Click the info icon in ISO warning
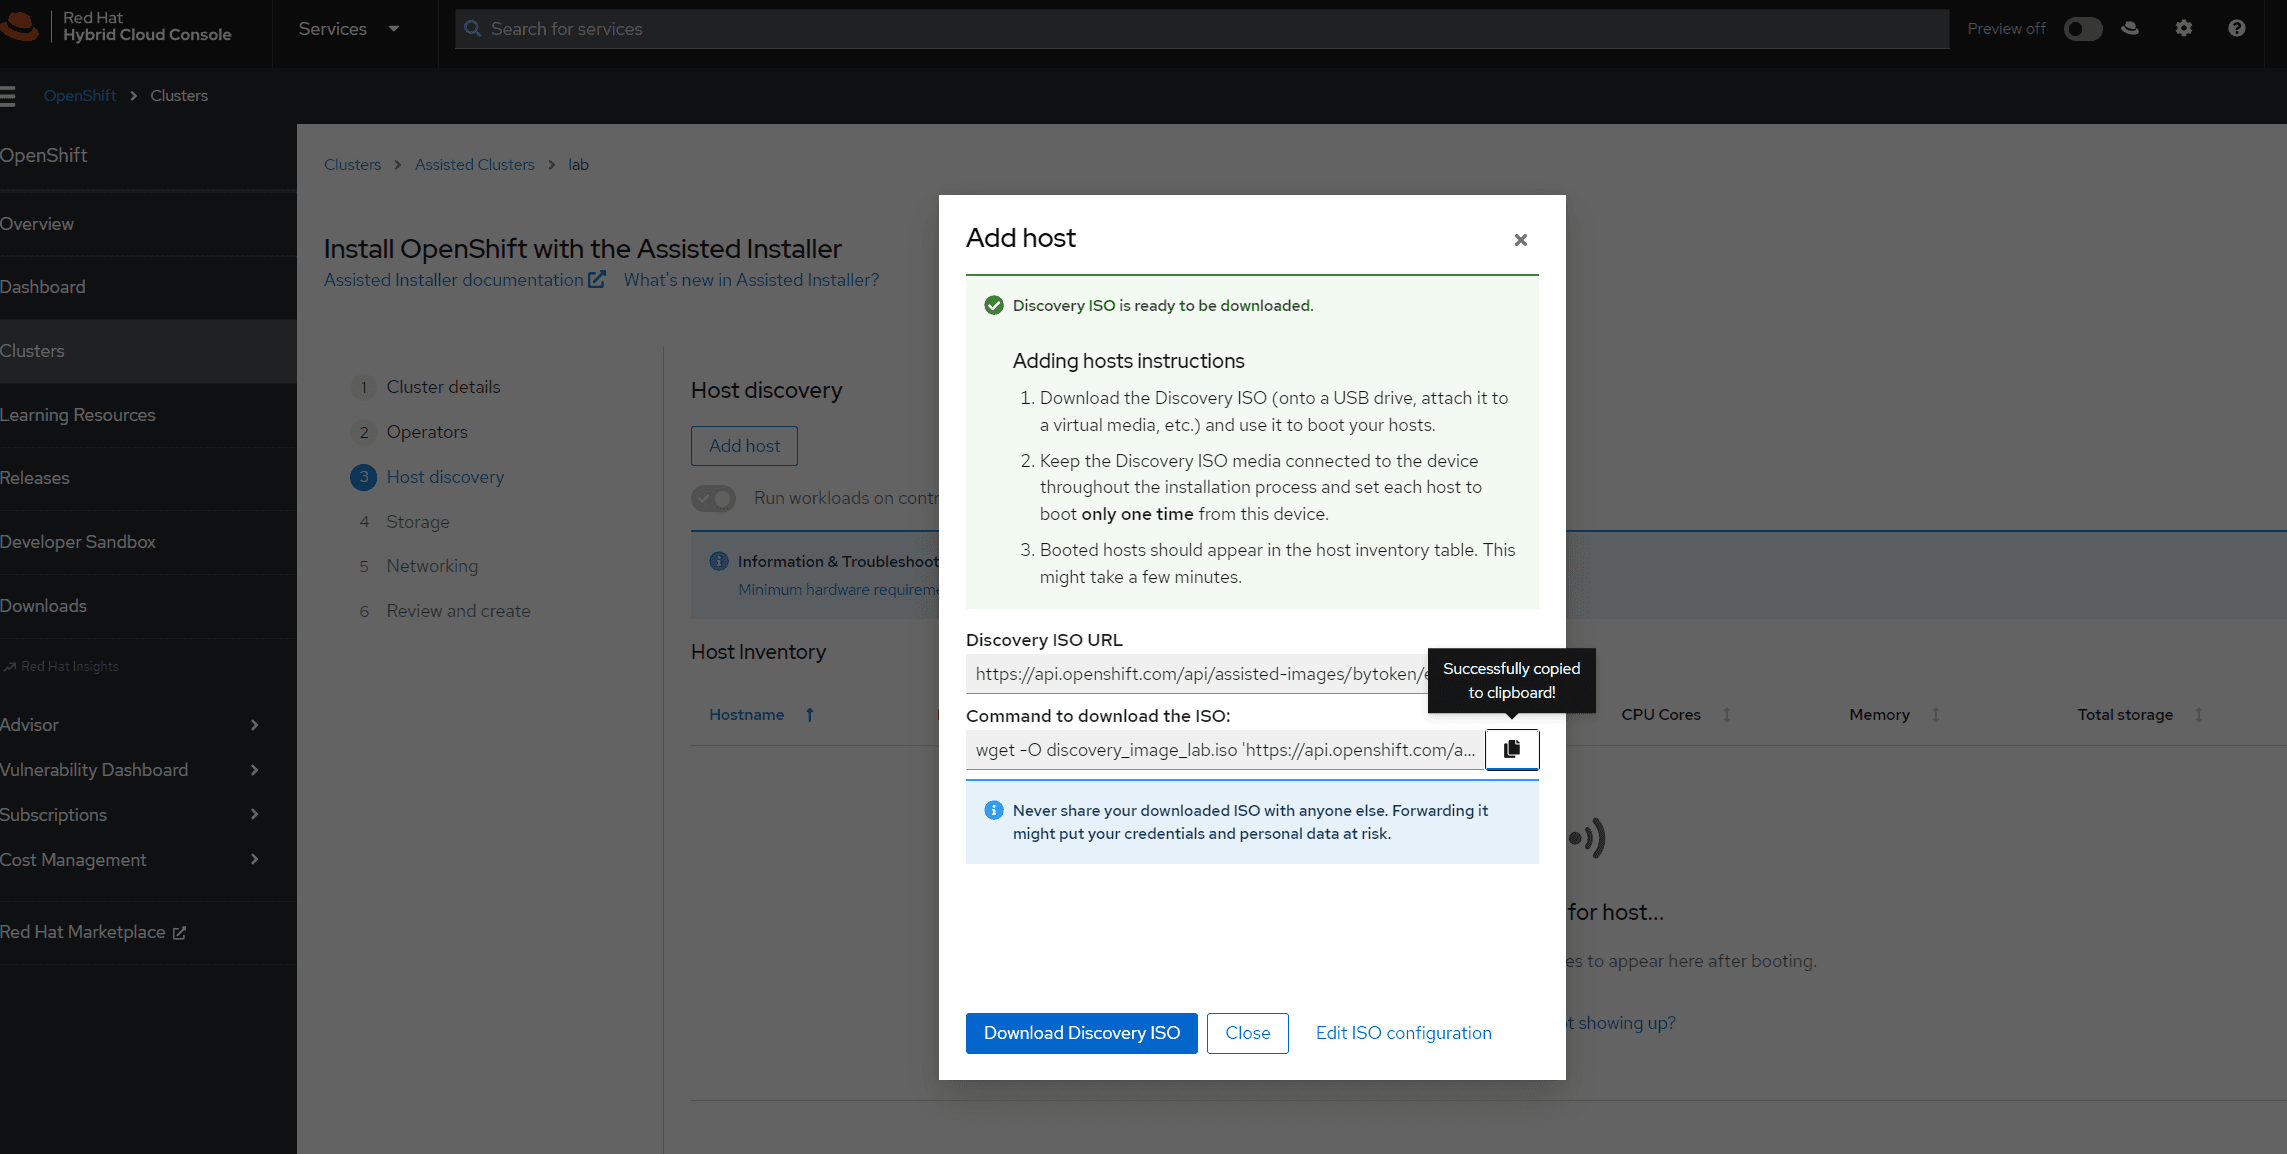Image resolution: width=2287 pixels, height=1154 pixels. (993, 810)
